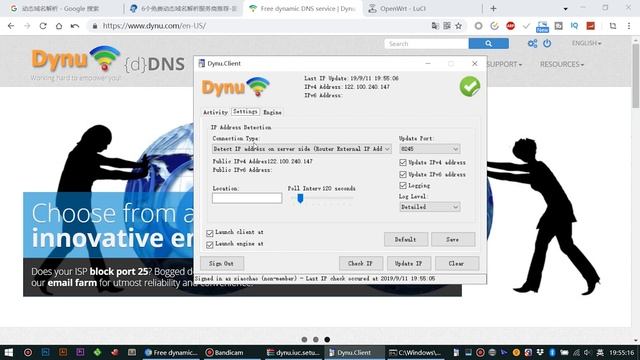
Task: Expand the RESOURCES menu on Dynu site
Action: (562, 64)
